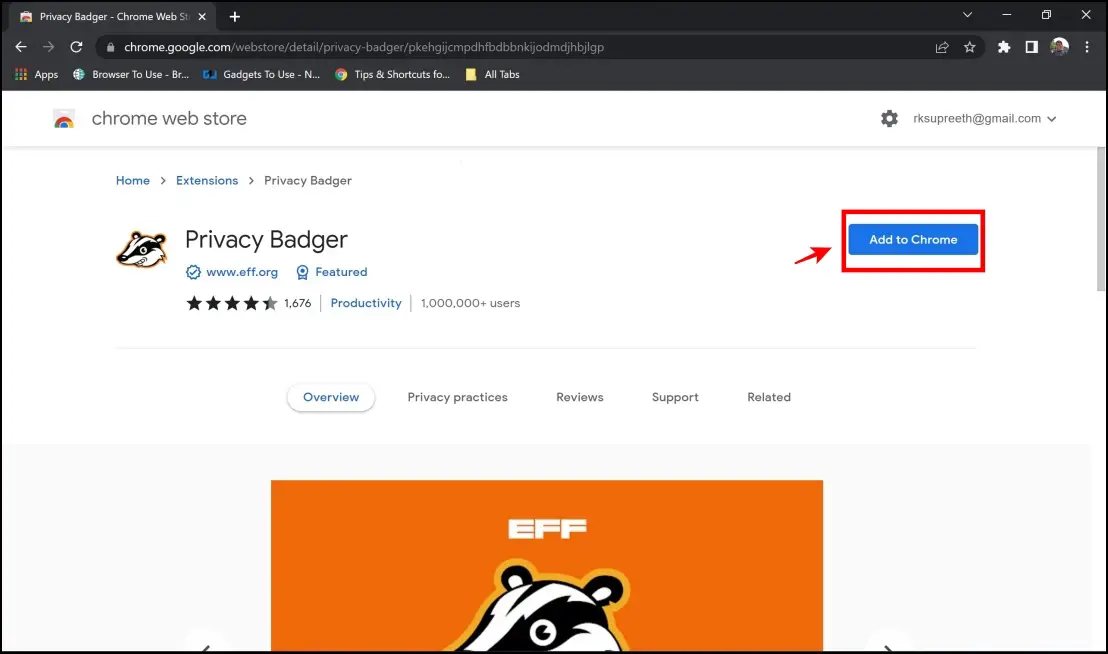Click the Privacy Badger heading
The width and height of the screenshot is (1108, 654).
point(266,239)
